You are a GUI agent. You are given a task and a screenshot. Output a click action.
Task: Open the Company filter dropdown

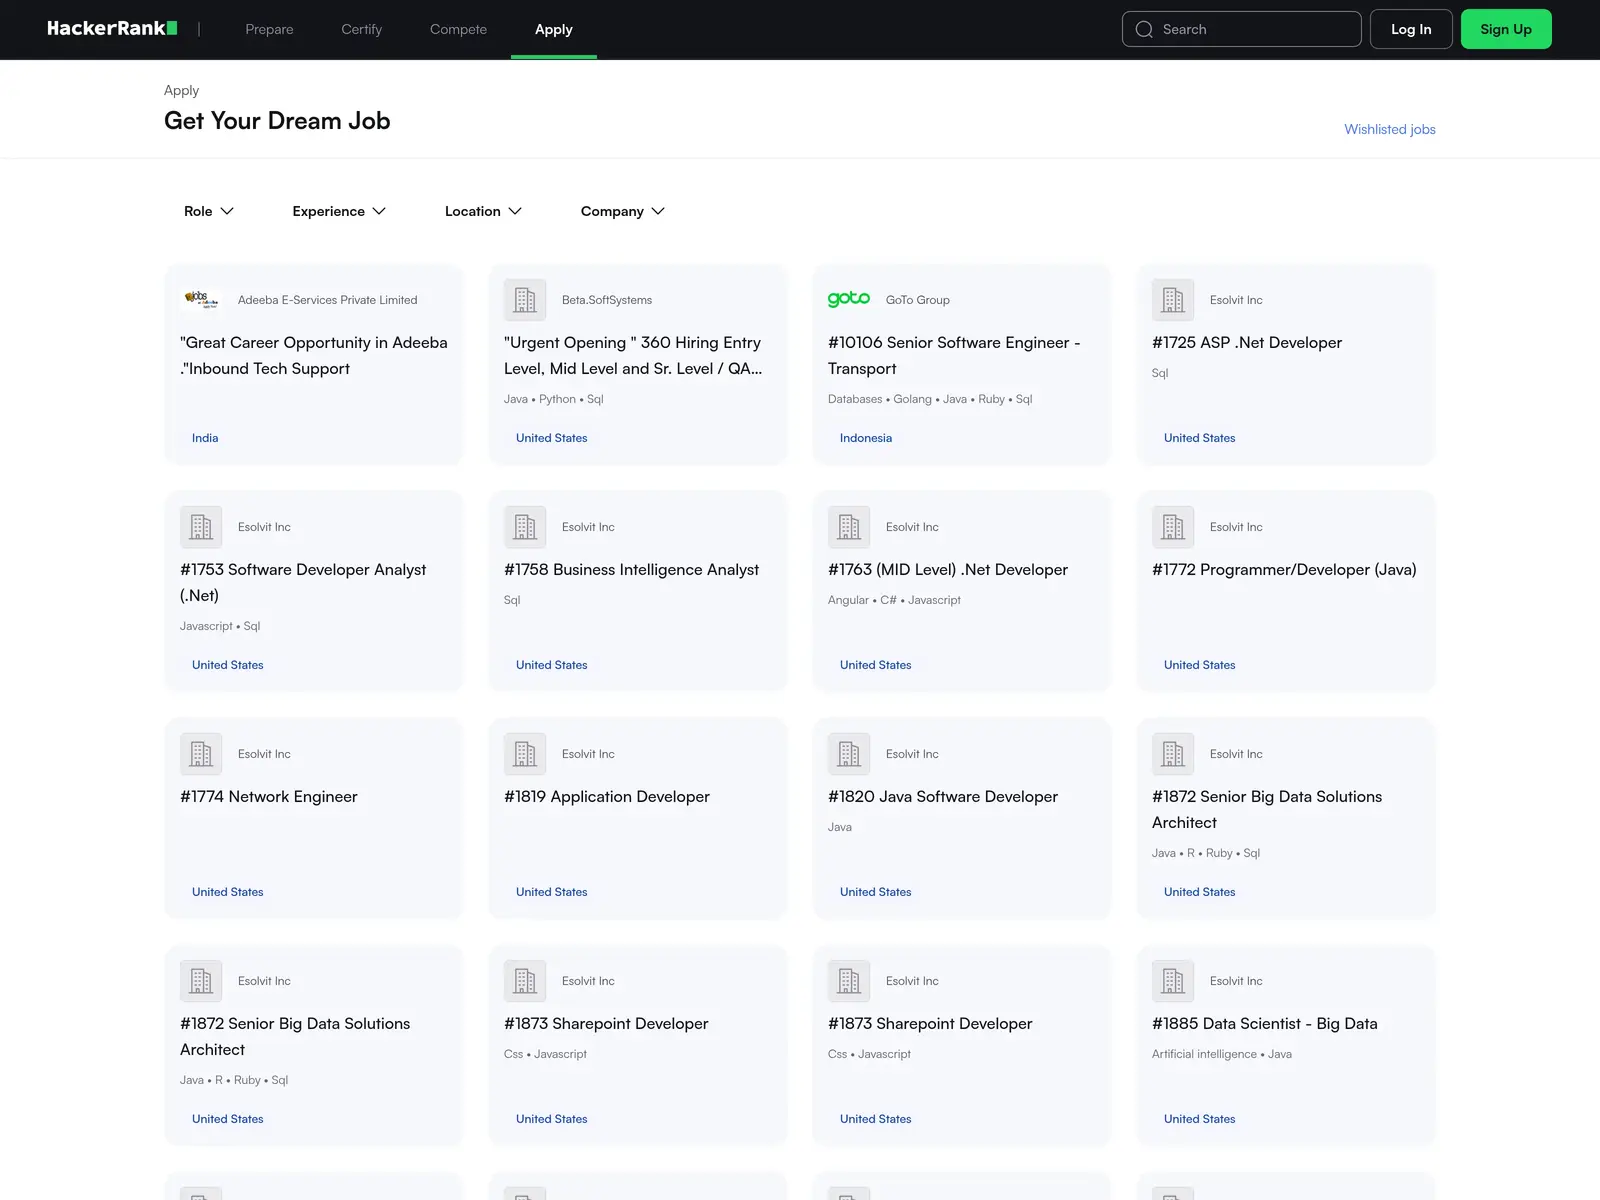click(x=622, y=211)
